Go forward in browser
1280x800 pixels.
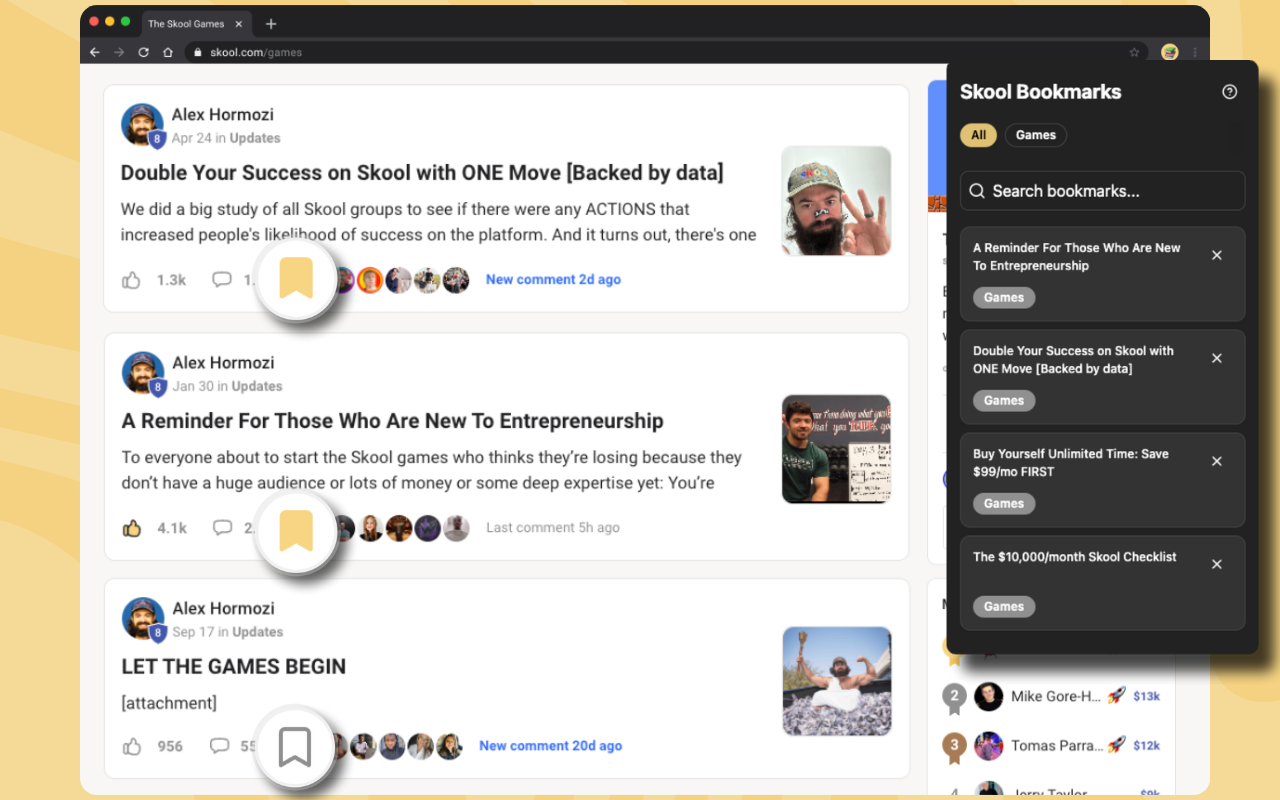point(119,52)
